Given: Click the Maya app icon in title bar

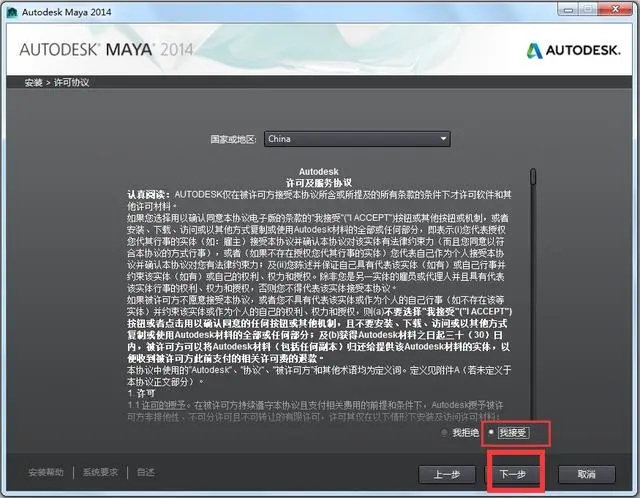Looking at the screenshot, I should pos(12,12).
